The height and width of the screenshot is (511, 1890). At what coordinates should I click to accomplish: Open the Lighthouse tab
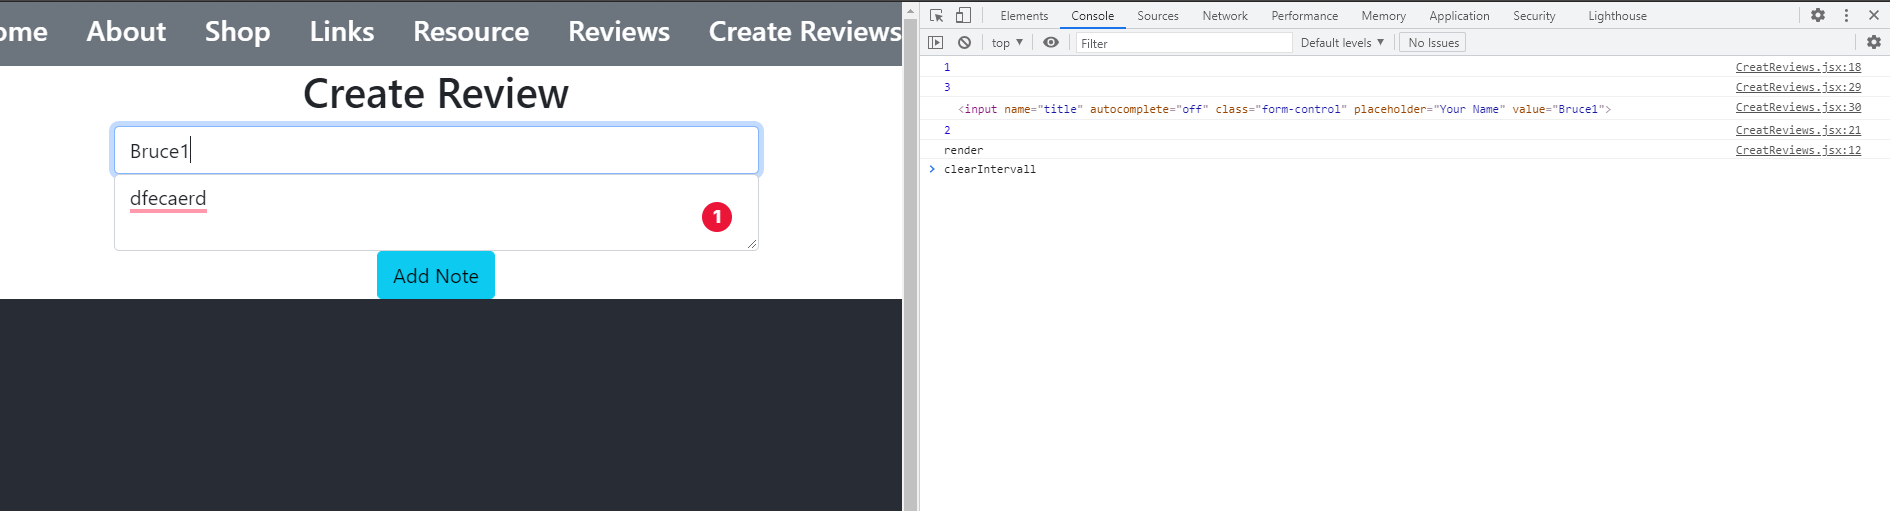click(1617, 16)
